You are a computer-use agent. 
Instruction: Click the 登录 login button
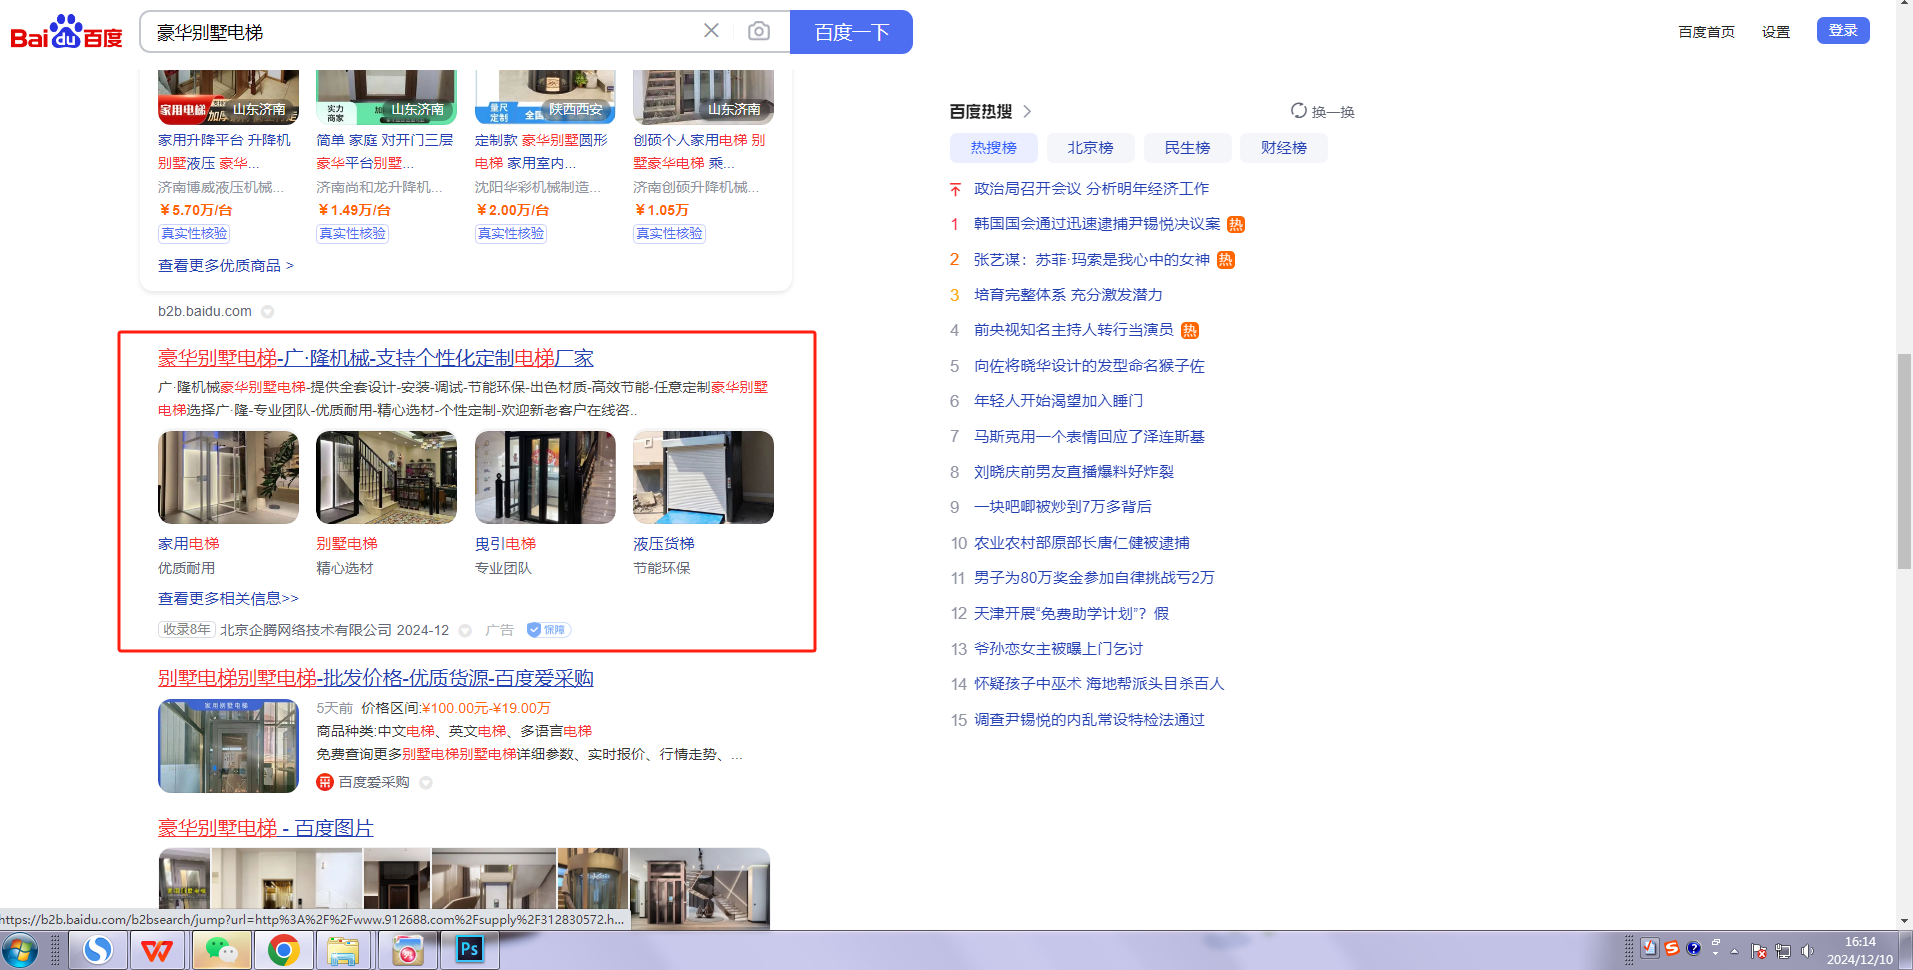(1842, 31)
